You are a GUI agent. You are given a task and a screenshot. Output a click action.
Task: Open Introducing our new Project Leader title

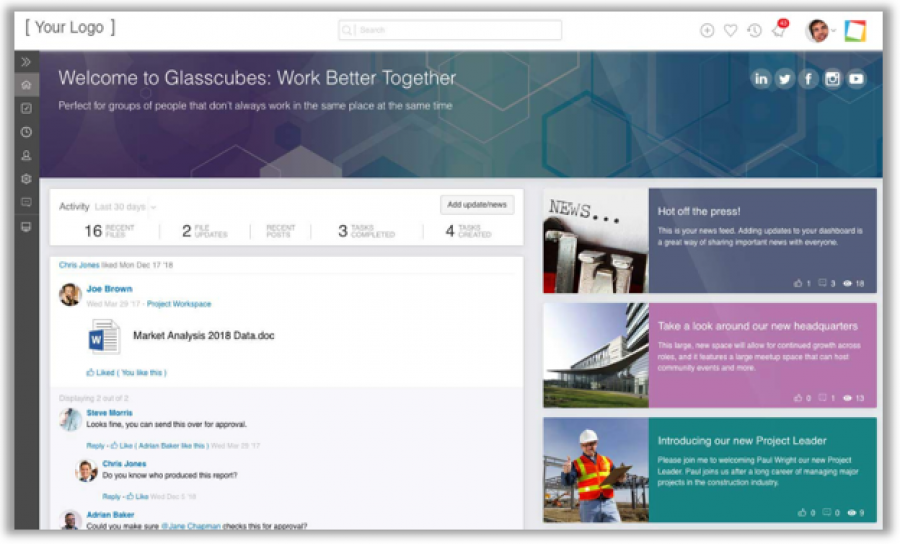pos(742,441)
